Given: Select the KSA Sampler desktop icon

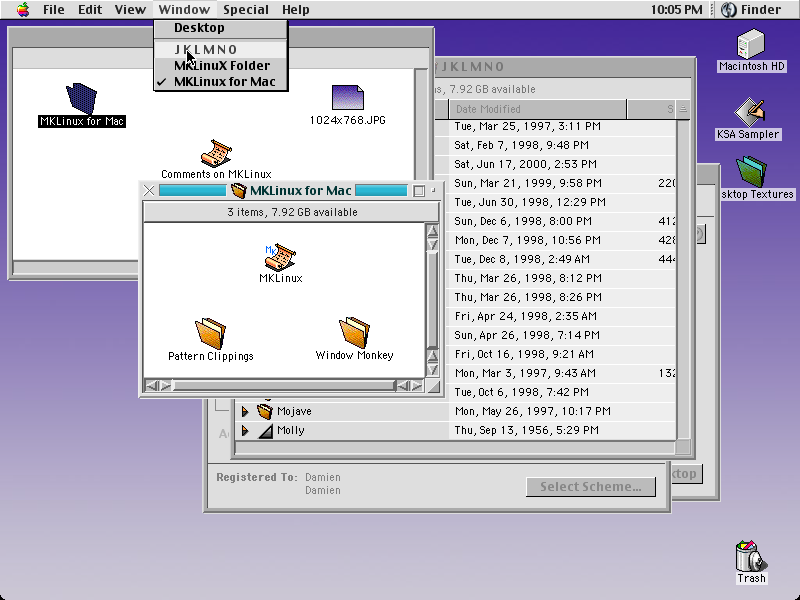Looking at the screenshot, I should [x=749, y=112].
